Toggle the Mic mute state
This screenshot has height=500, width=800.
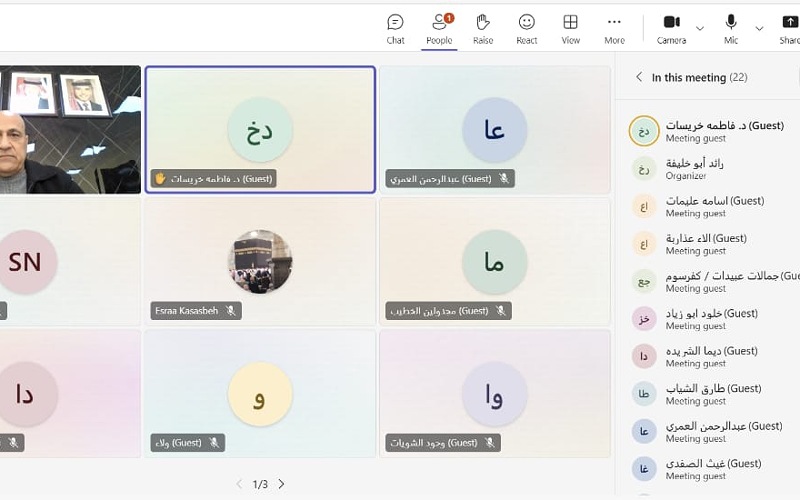pyautogui.click(x=731, y=28)
